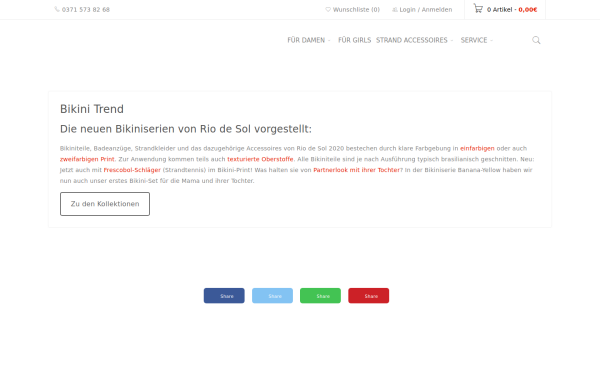600x375 pixels.
Task: Click the Zu den Kollektionen button
Action: [x=105, y=204]
